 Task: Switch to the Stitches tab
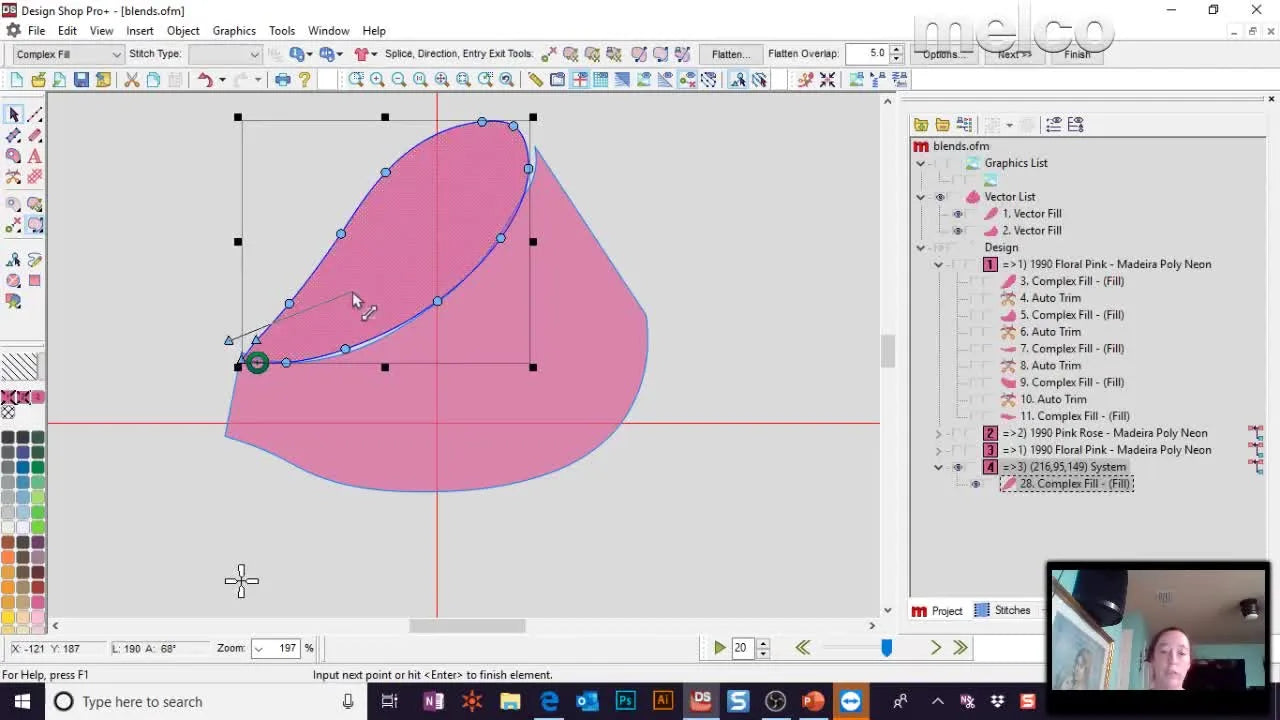1002,610
